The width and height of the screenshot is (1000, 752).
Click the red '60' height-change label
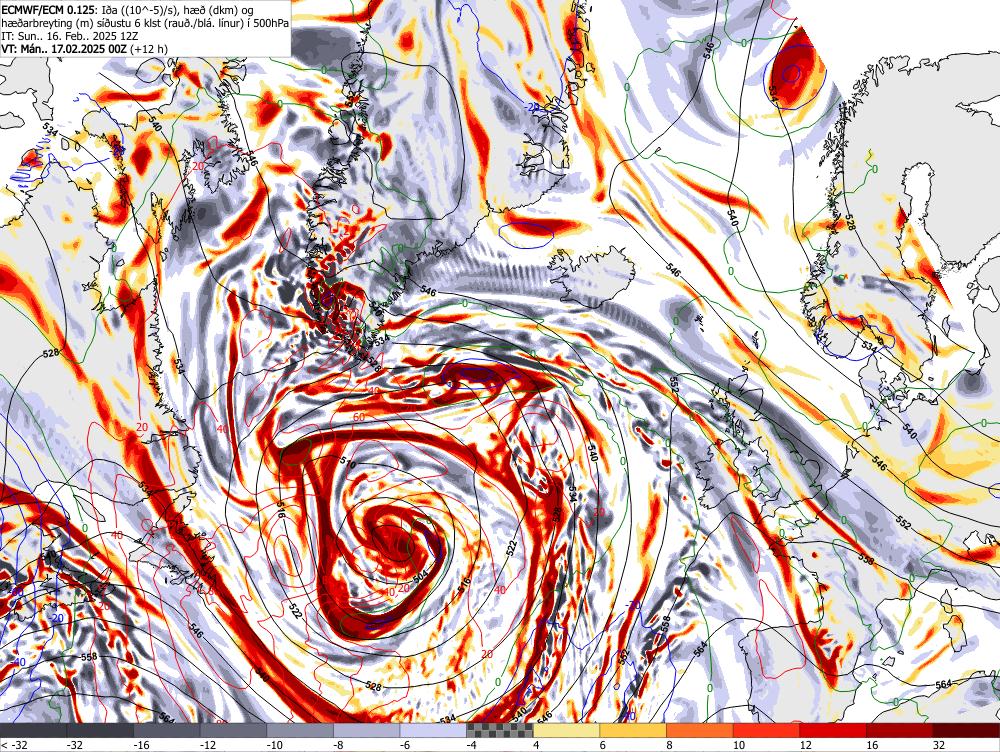pos(359,417)
